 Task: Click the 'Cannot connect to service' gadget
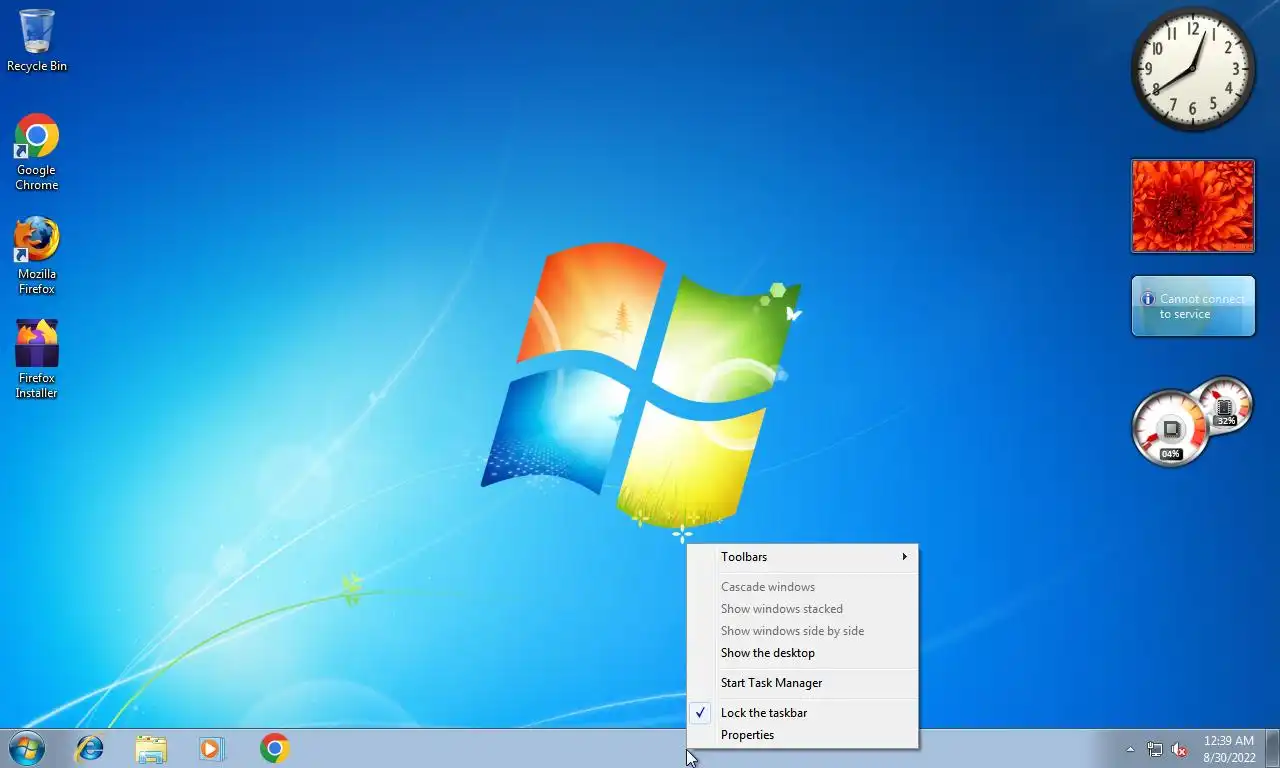pos(1193,306)
